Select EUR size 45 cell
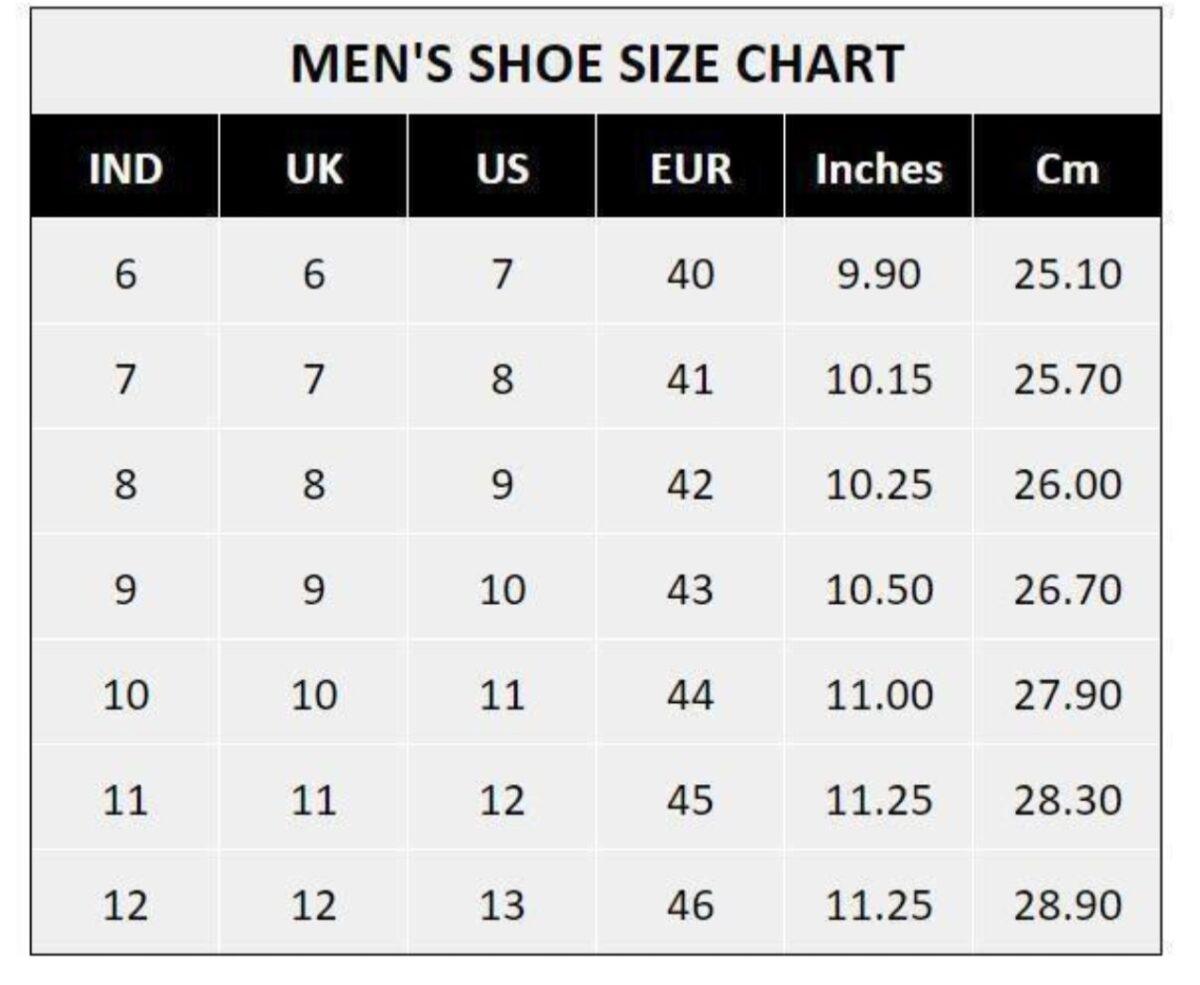The width and height of the screenshot is (1200, 985). (x=691, y=800)
